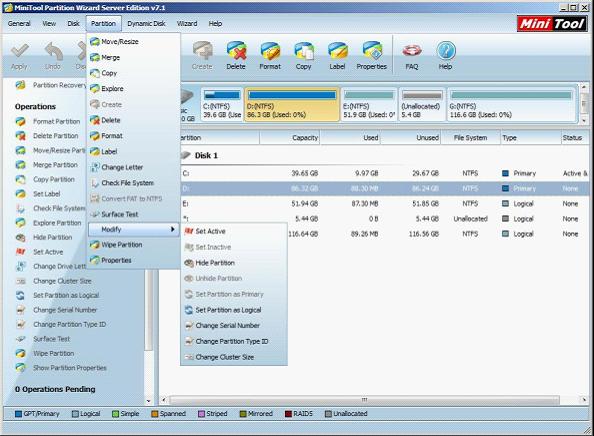Click Delete Partition in Operations panel
The height and width of the screenshot is (436, 594).
[x=55, y=136]
